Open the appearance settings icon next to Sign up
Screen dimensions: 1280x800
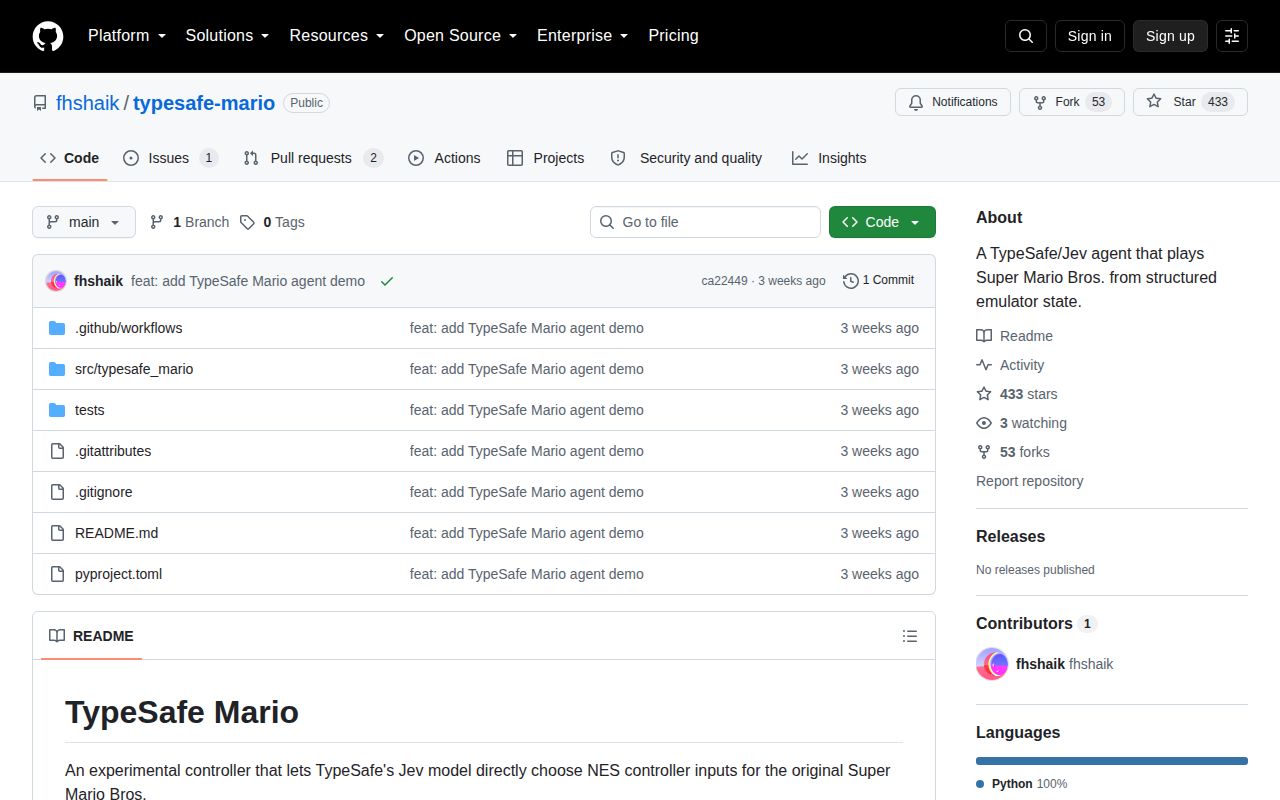(x=1232, y=36)
